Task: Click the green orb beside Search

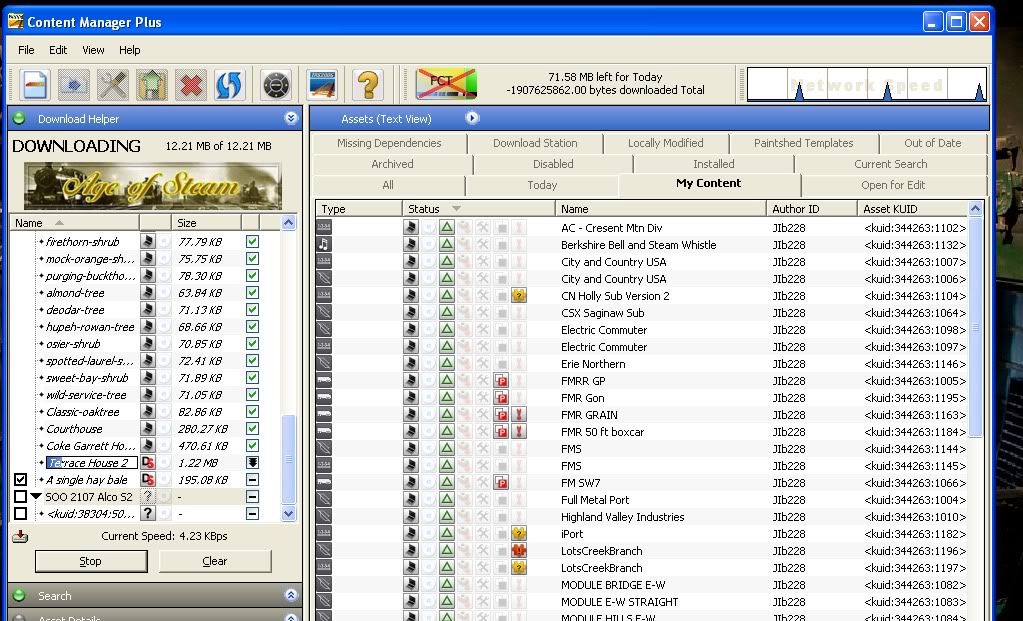Action: point(19,595)
